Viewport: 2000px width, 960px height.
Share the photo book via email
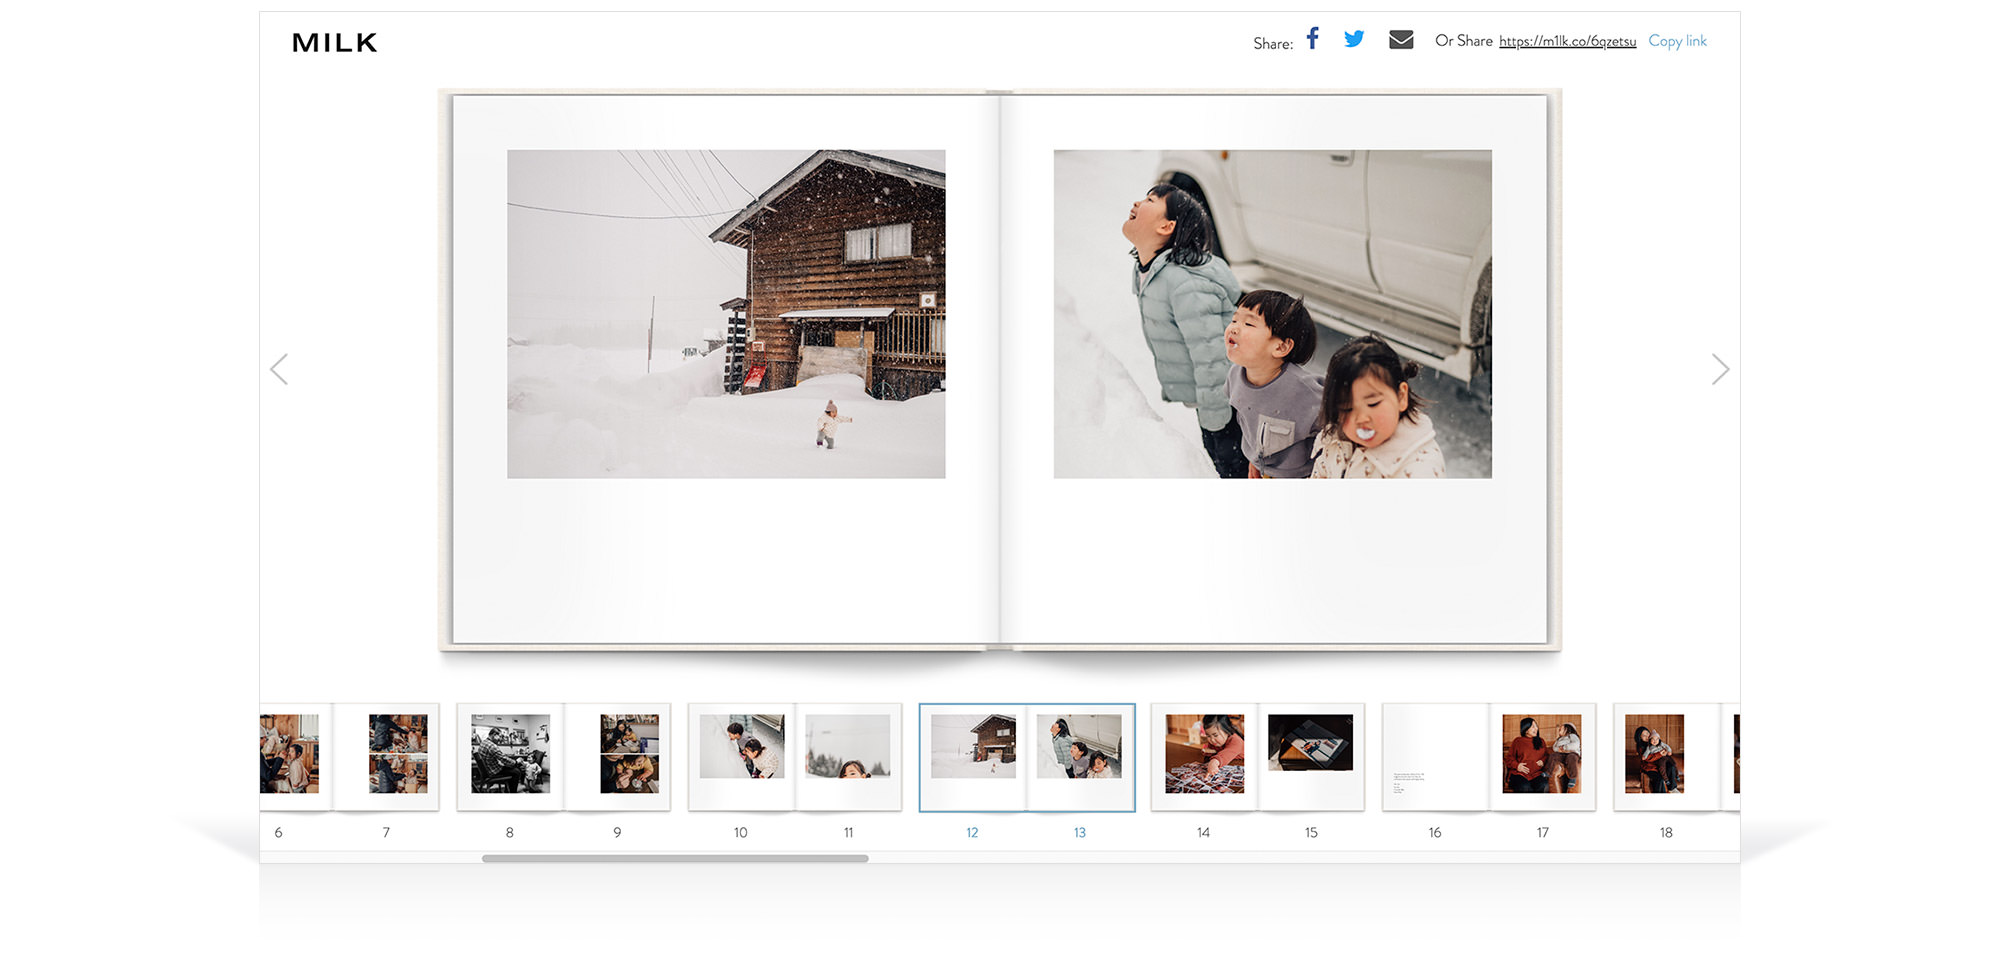click(x=1400, y=39)
